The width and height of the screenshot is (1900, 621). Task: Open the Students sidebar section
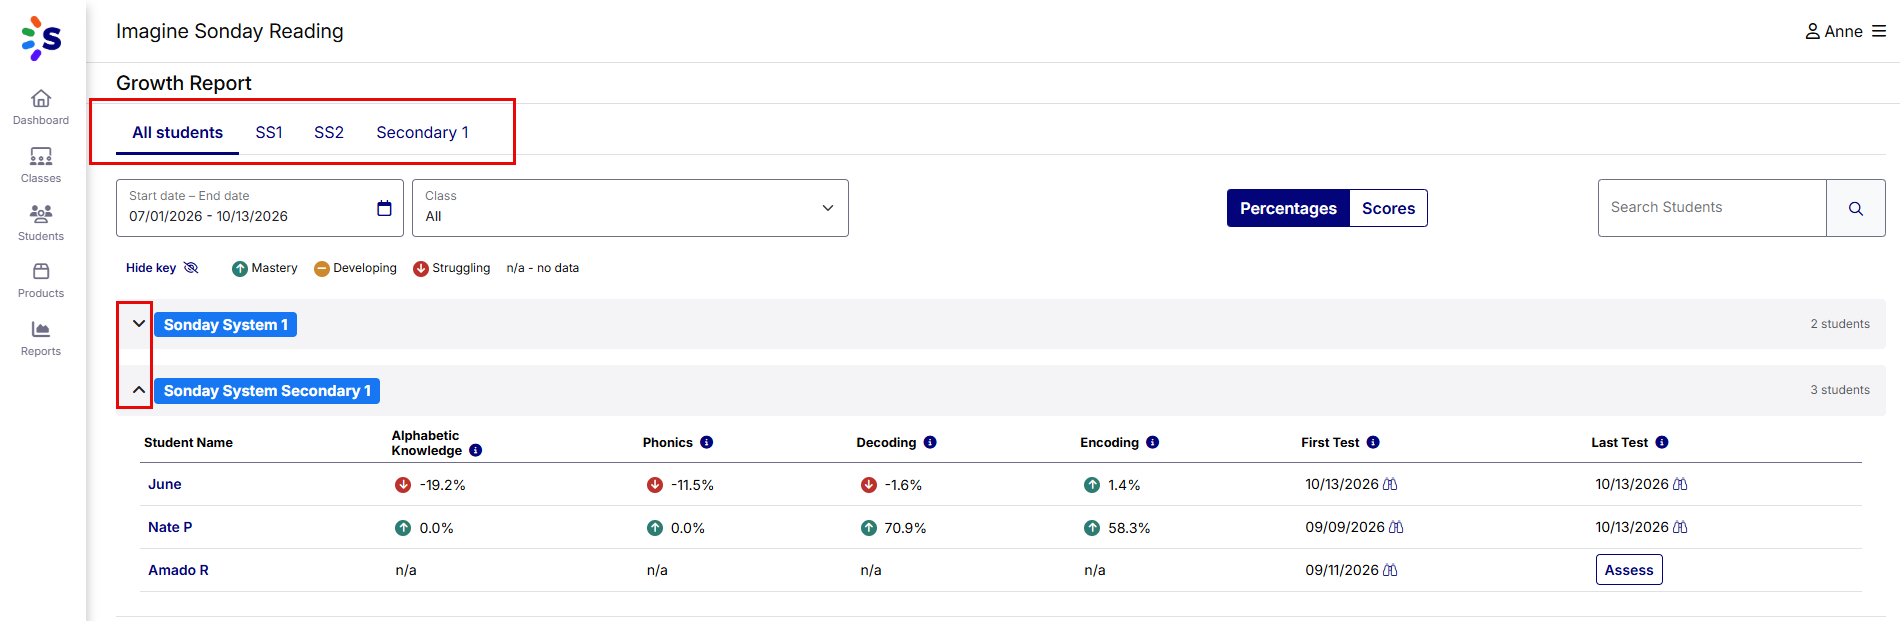tap(41, 223)
